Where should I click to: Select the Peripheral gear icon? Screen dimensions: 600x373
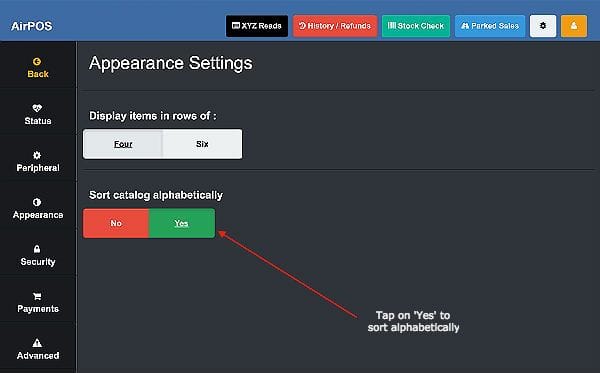(x=37, y=155)
